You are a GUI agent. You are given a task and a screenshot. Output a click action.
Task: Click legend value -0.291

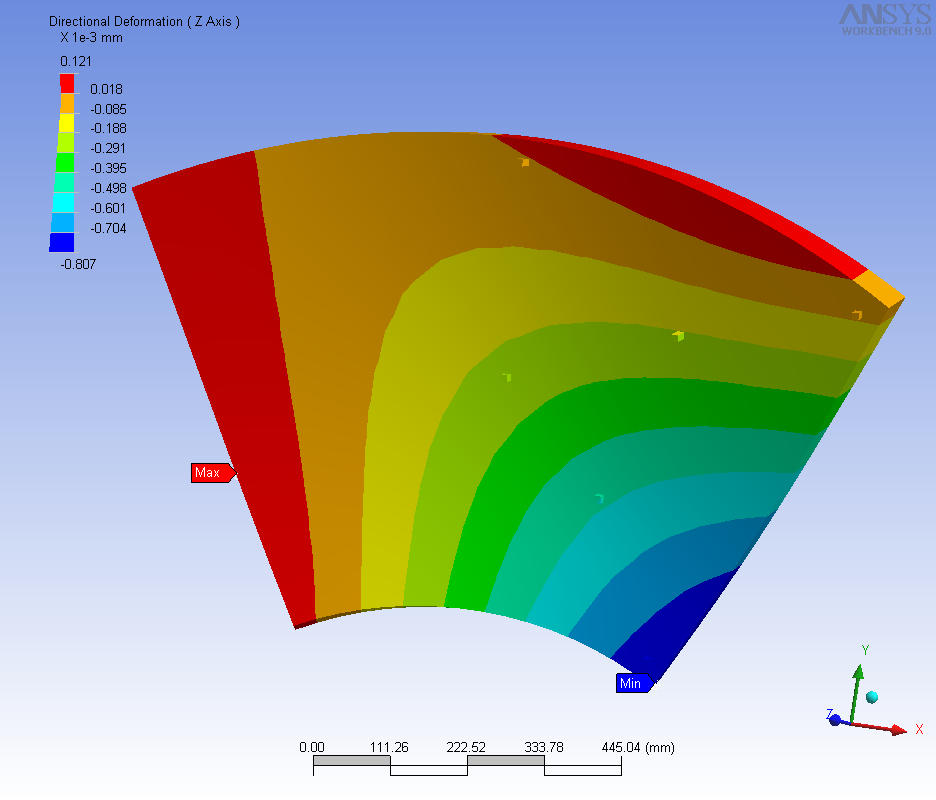click(x=108, y=148)
